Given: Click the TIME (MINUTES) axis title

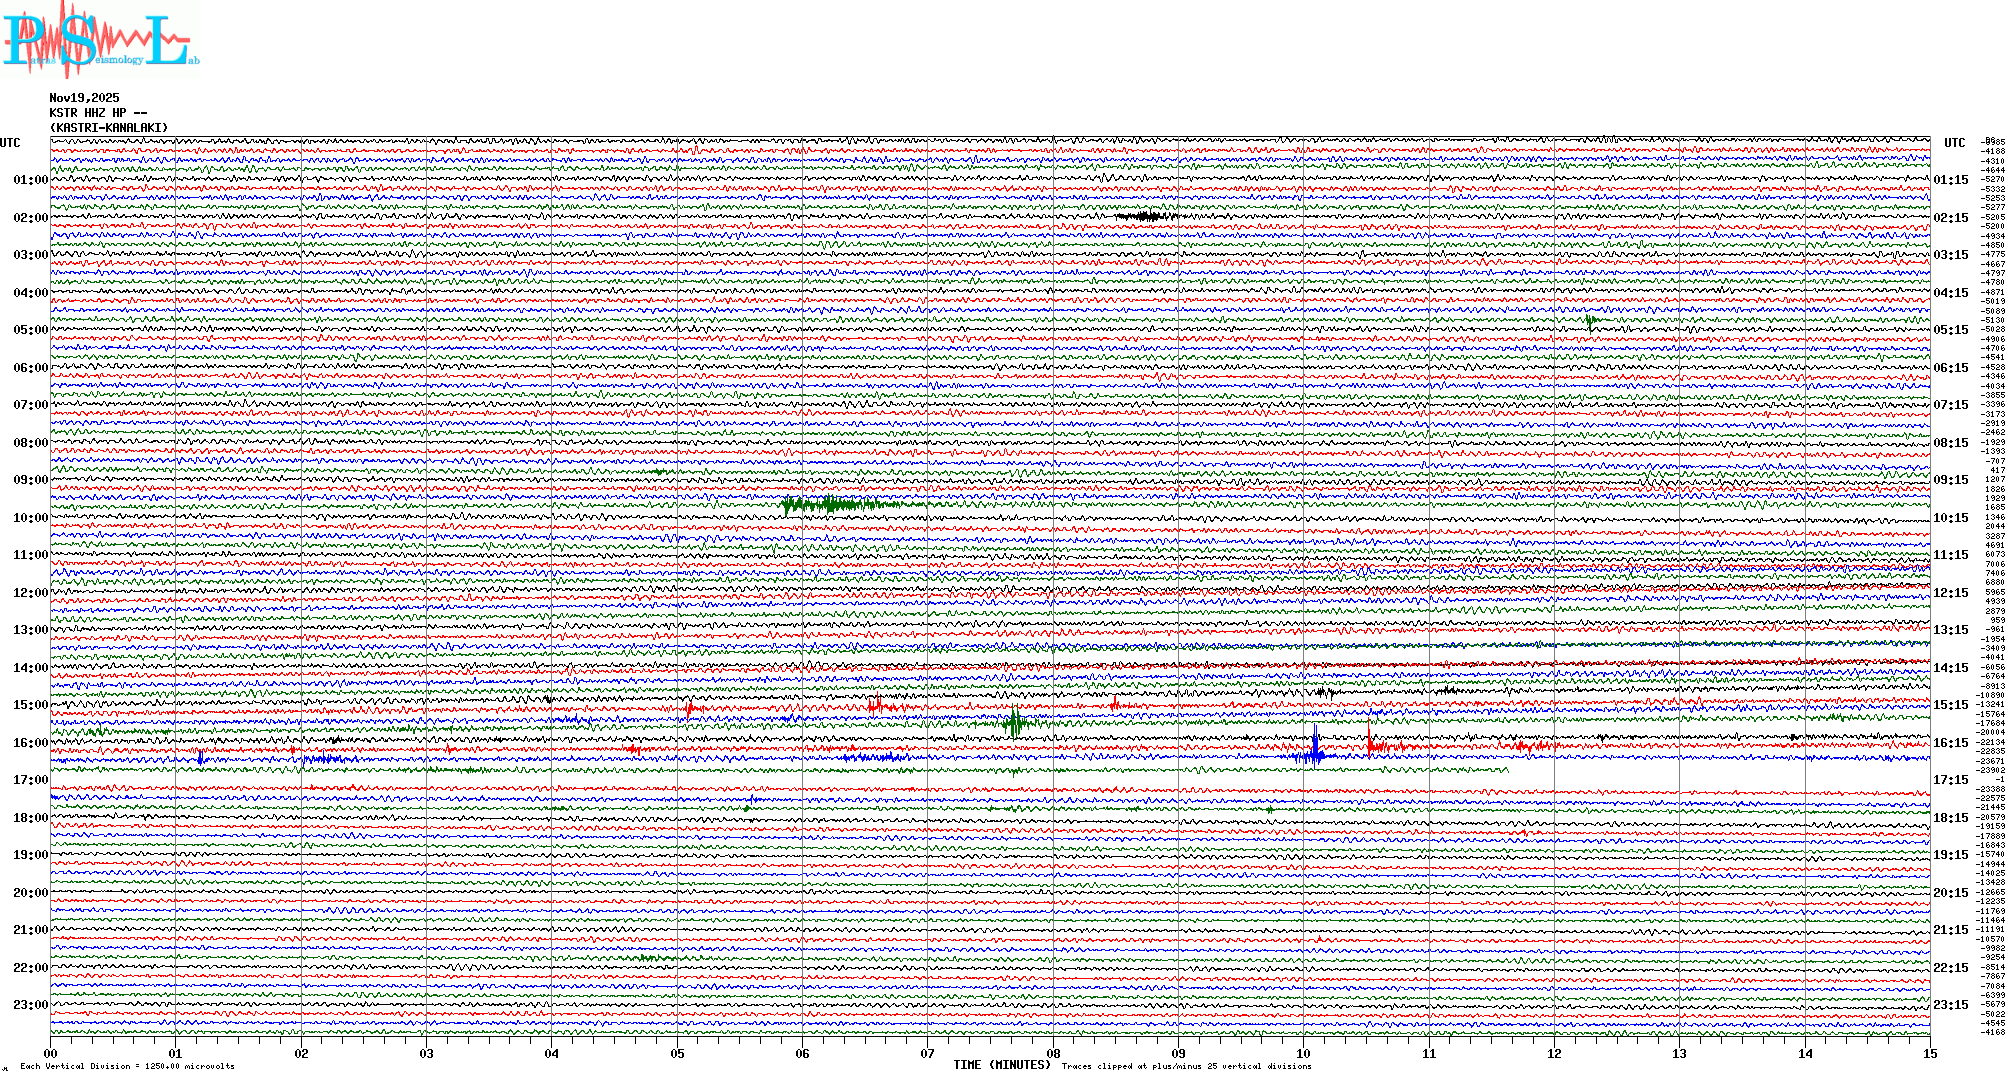Looking at the screenshot, I should pos(1001,1065).
